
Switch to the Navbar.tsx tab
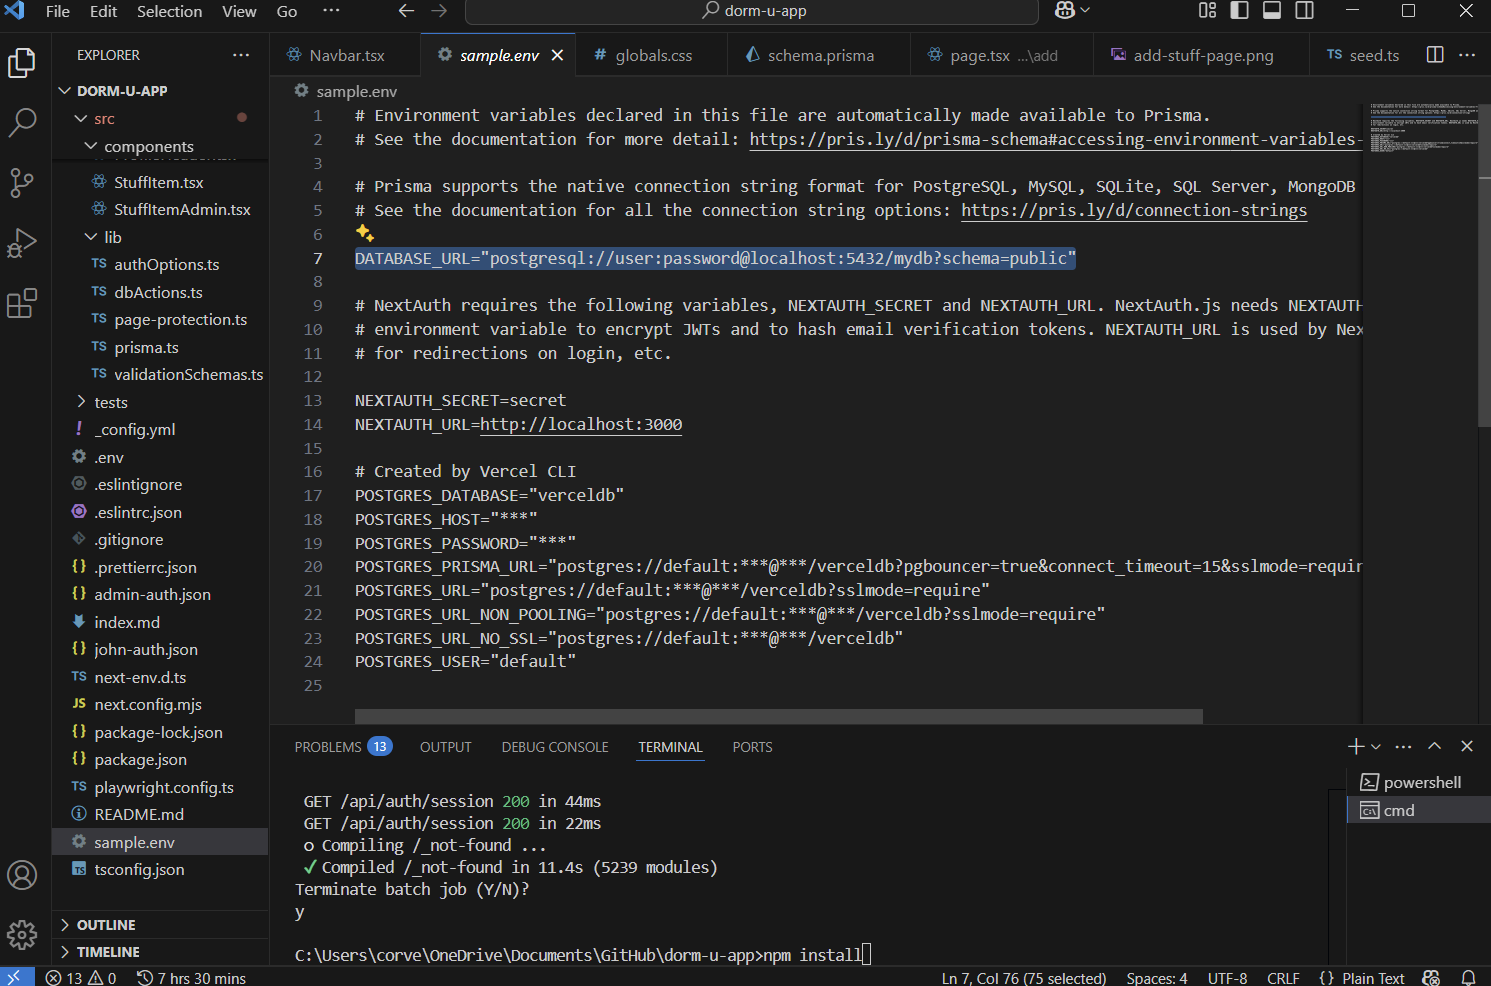tap(345, 55)
